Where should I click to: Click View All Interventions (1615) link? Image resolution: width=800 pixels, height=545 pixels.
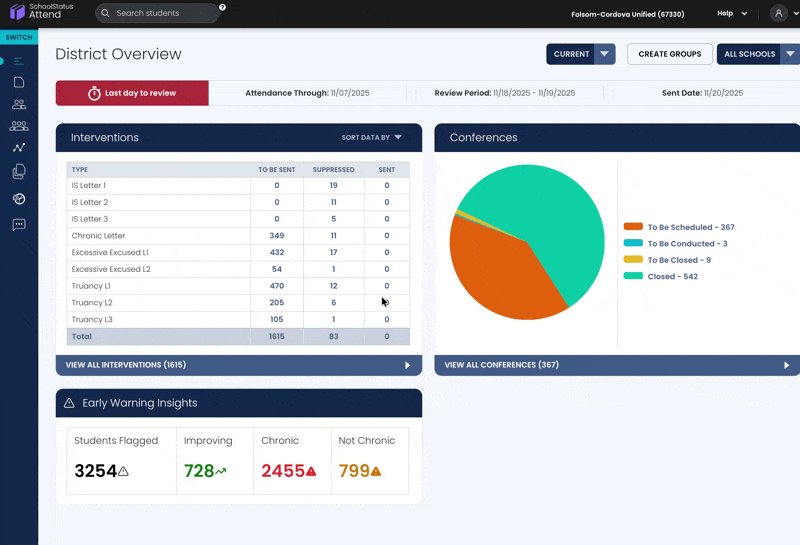tap(238, 365)
